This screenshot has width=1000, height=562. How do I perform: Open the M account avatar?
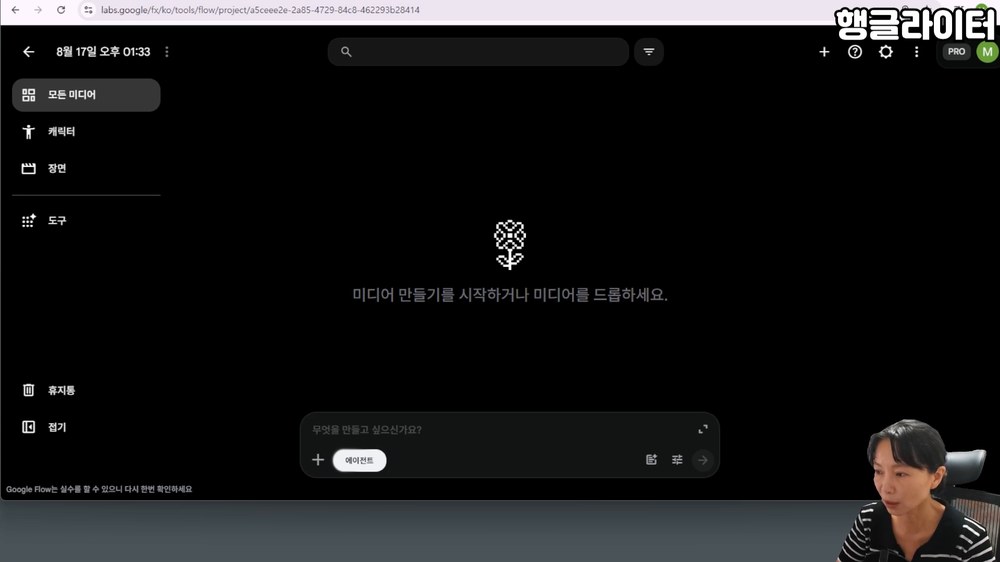[987, 52]
